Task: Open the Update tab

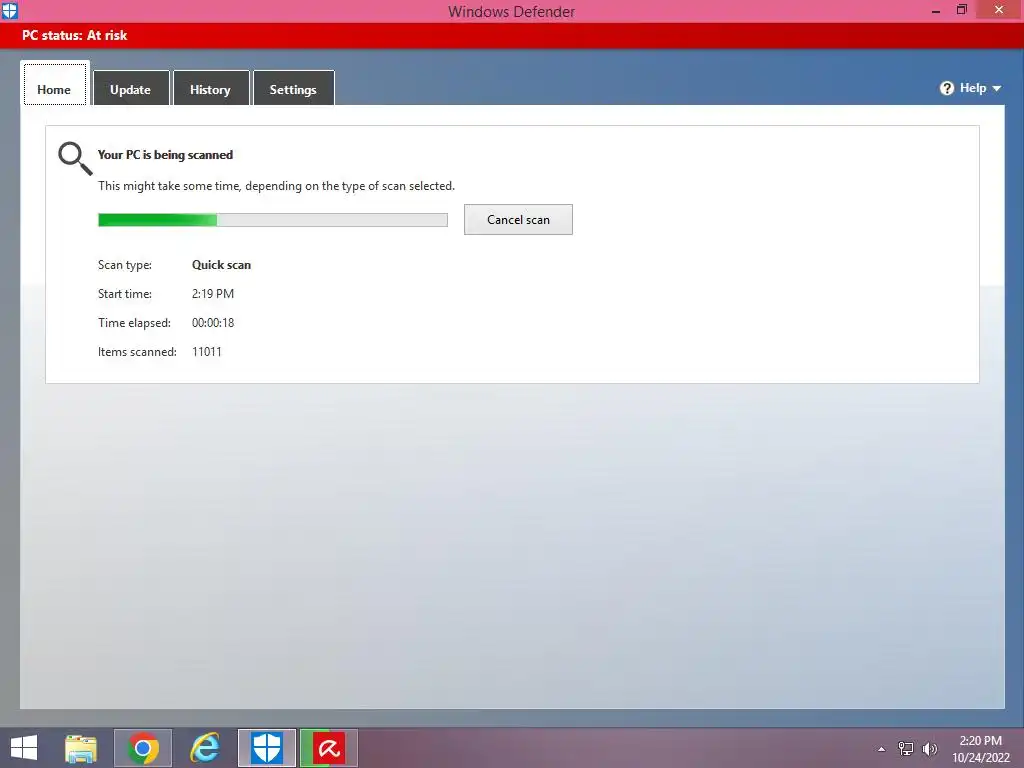Action: tap(131, 89)
